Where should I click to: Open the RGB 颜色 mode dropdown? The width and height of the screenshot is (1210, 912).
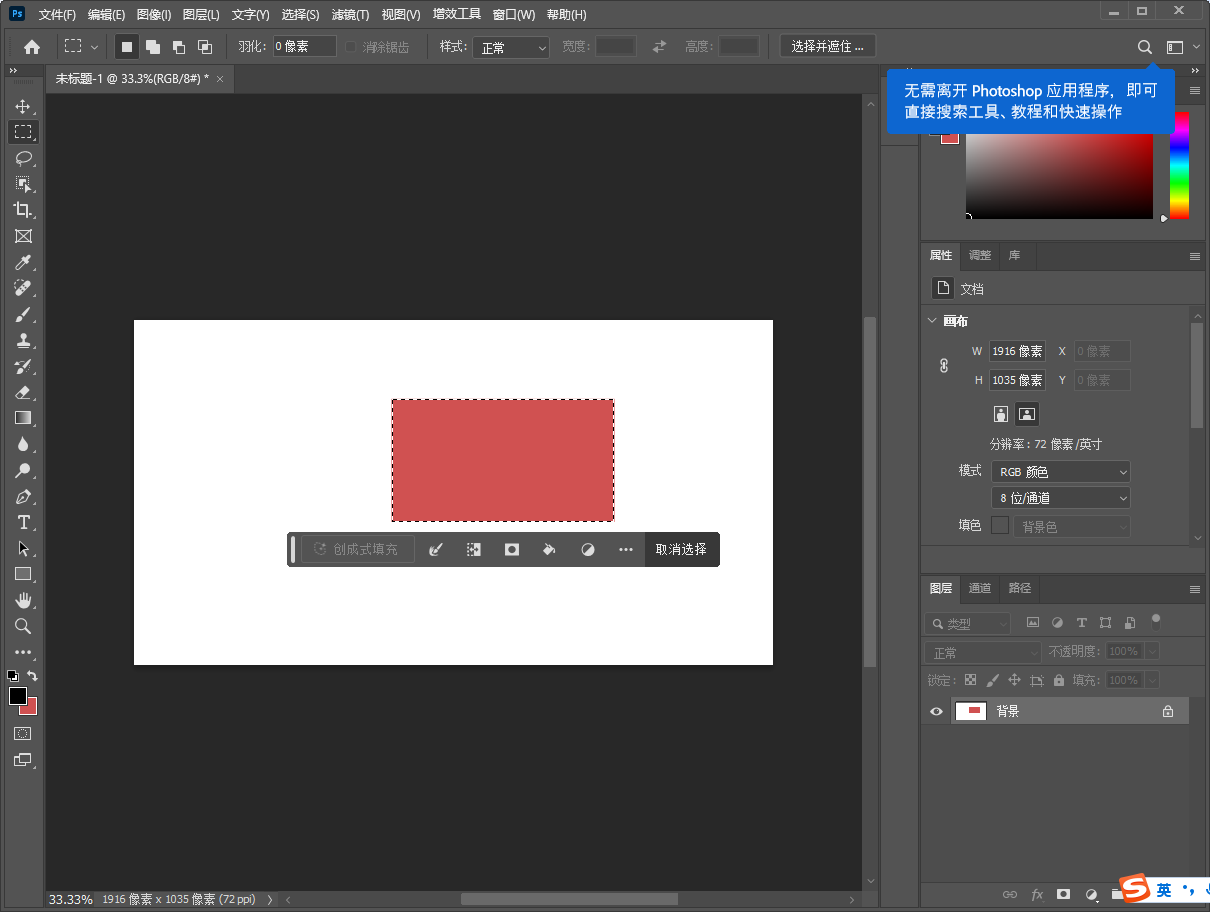pyautogui.click(x=1061, y=471)
